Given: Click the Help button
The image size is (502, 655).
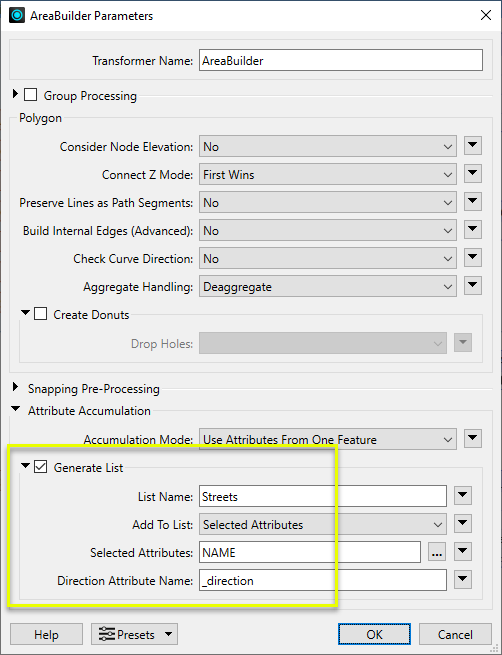Looking at the screenshot, I should point(46,635).
